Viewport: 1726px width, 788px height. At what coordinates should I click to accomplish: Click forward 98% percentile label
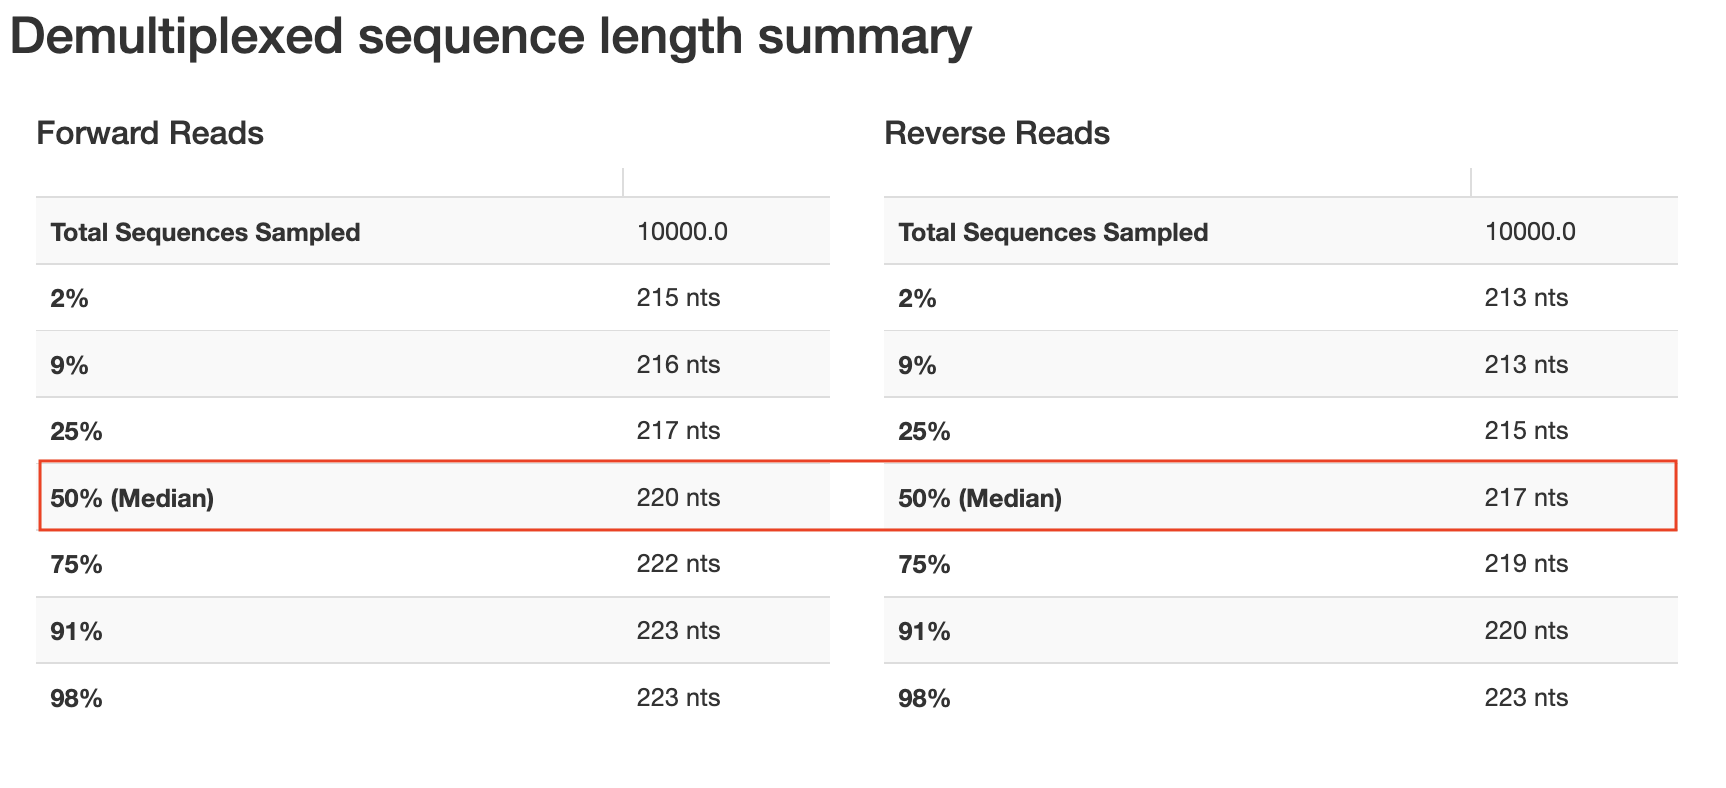point(76,698)
